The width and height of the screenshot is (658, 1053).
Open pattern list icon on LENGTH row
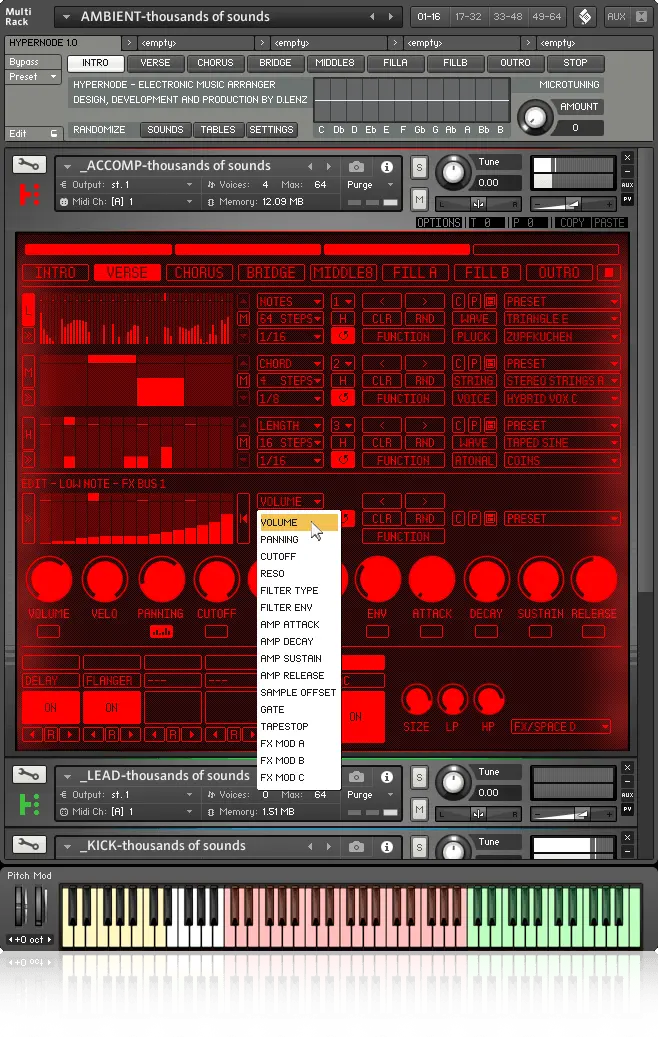point(491,425)
